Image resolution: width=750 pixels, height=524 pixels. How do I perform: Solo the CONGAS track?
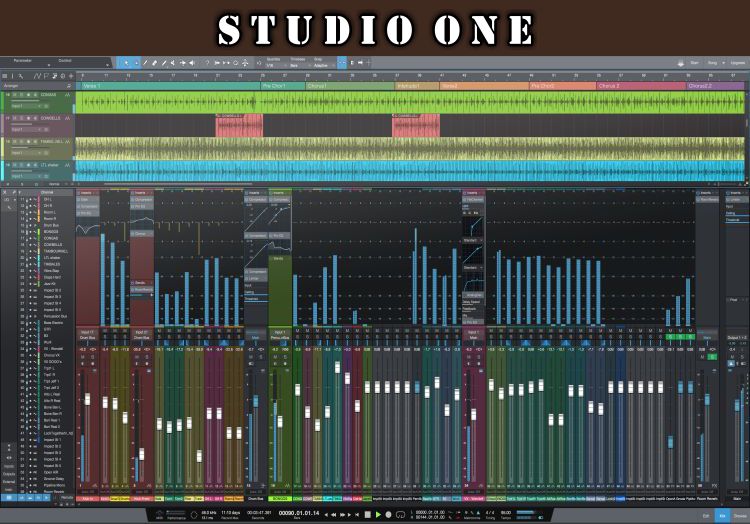click(x=22, y=95)
